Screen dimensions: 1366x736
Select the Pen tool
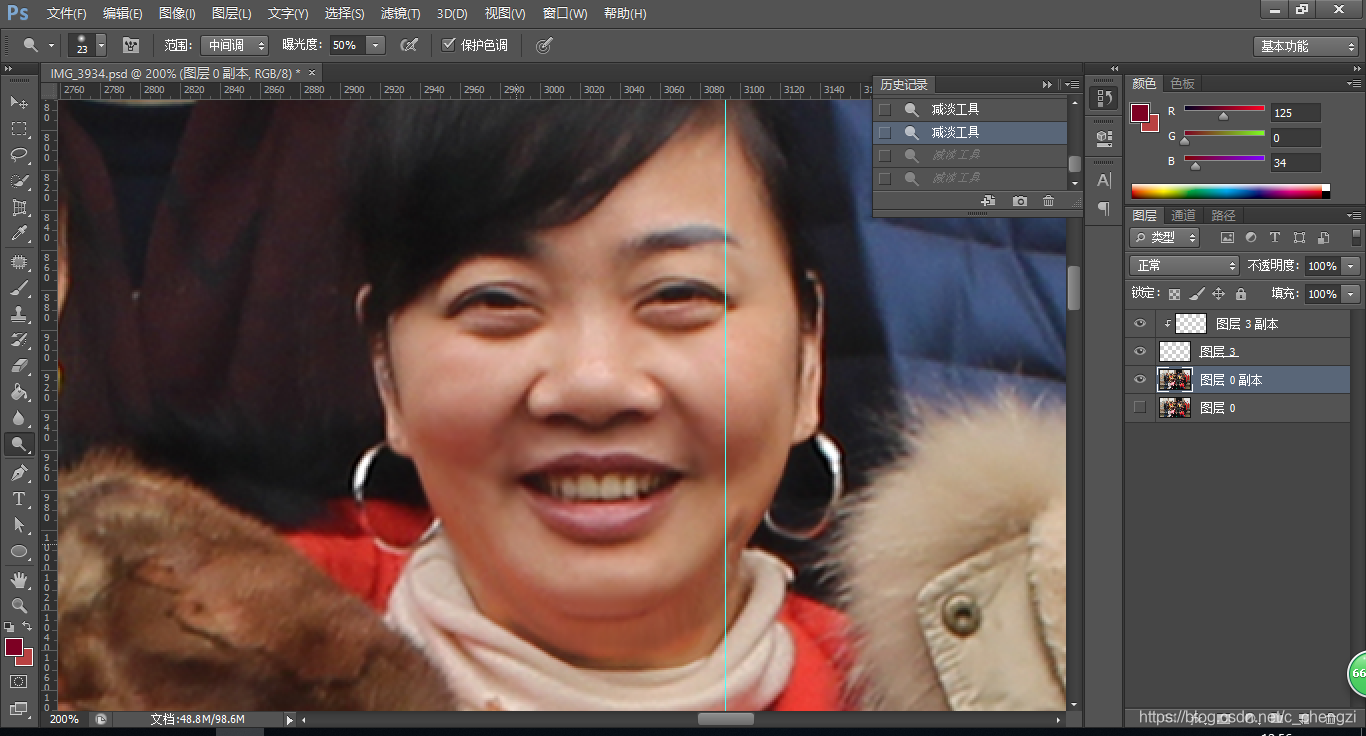click(x=19, y=472)
